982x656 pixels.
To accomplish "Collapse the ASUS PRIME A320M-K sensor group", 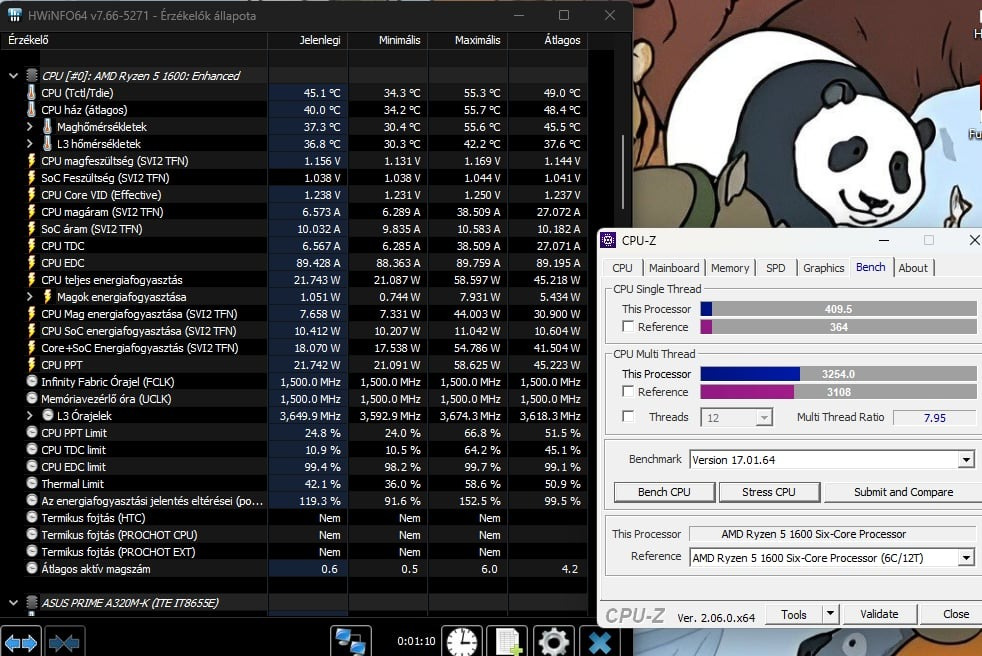I will tap(13, 603).
